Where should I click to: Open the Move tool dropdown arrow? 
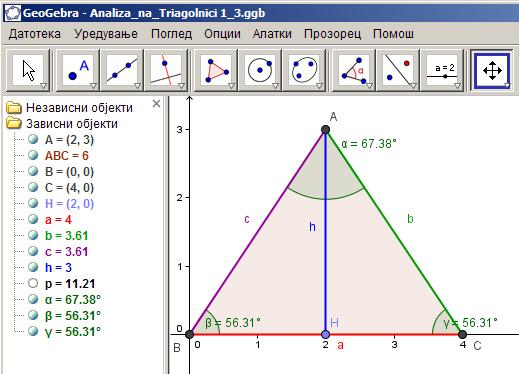(x=43, y=86)
